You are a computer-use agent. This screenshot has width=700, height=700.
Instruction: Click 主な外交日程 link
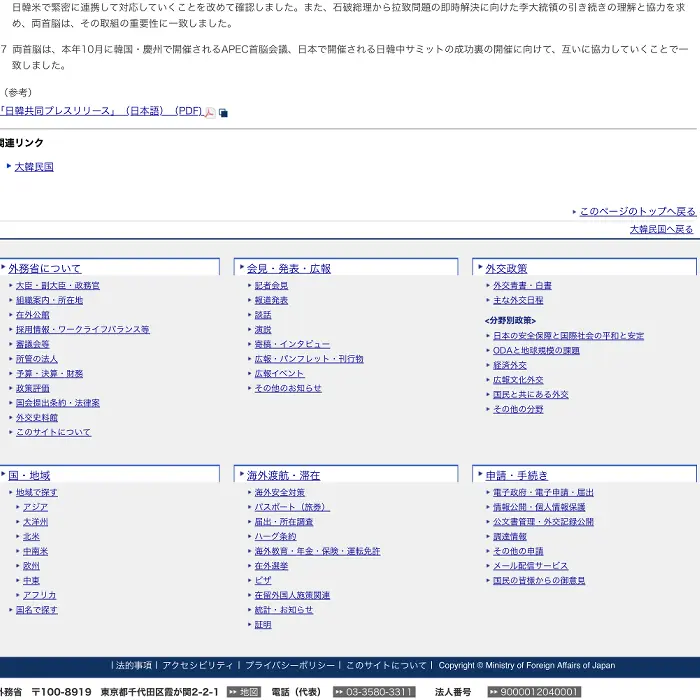[518, 300]
